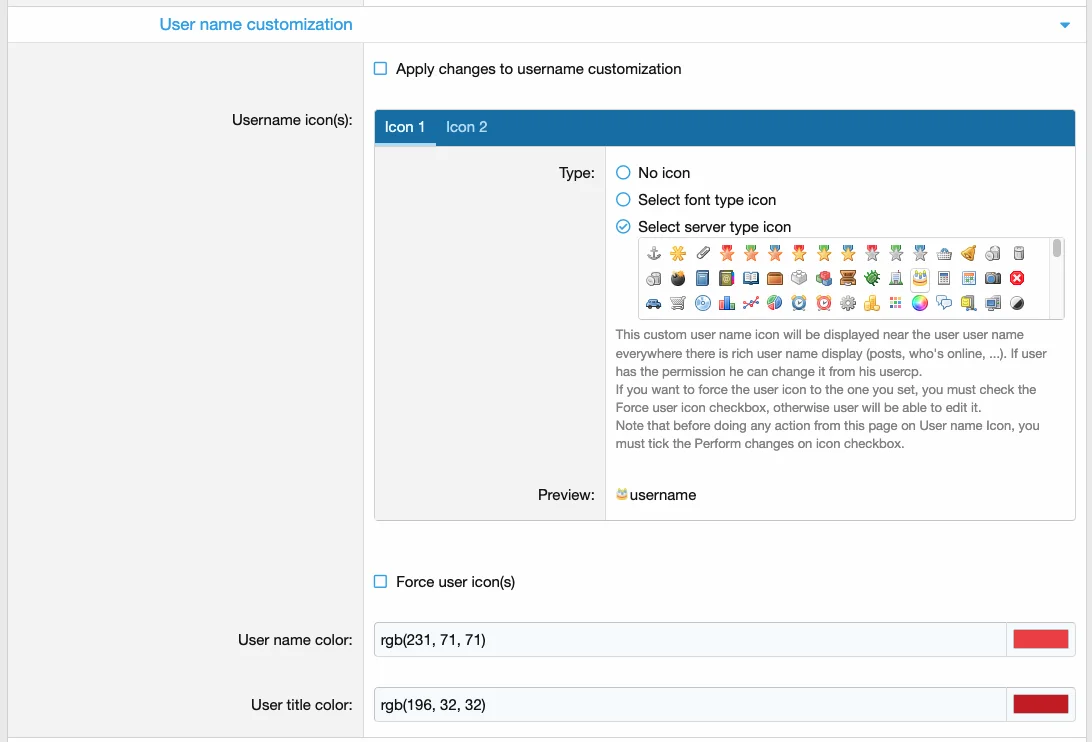The height and width of the screenshot is (742, 1092).
Task: Choose the green bug icon
Action: coord(872,278)
